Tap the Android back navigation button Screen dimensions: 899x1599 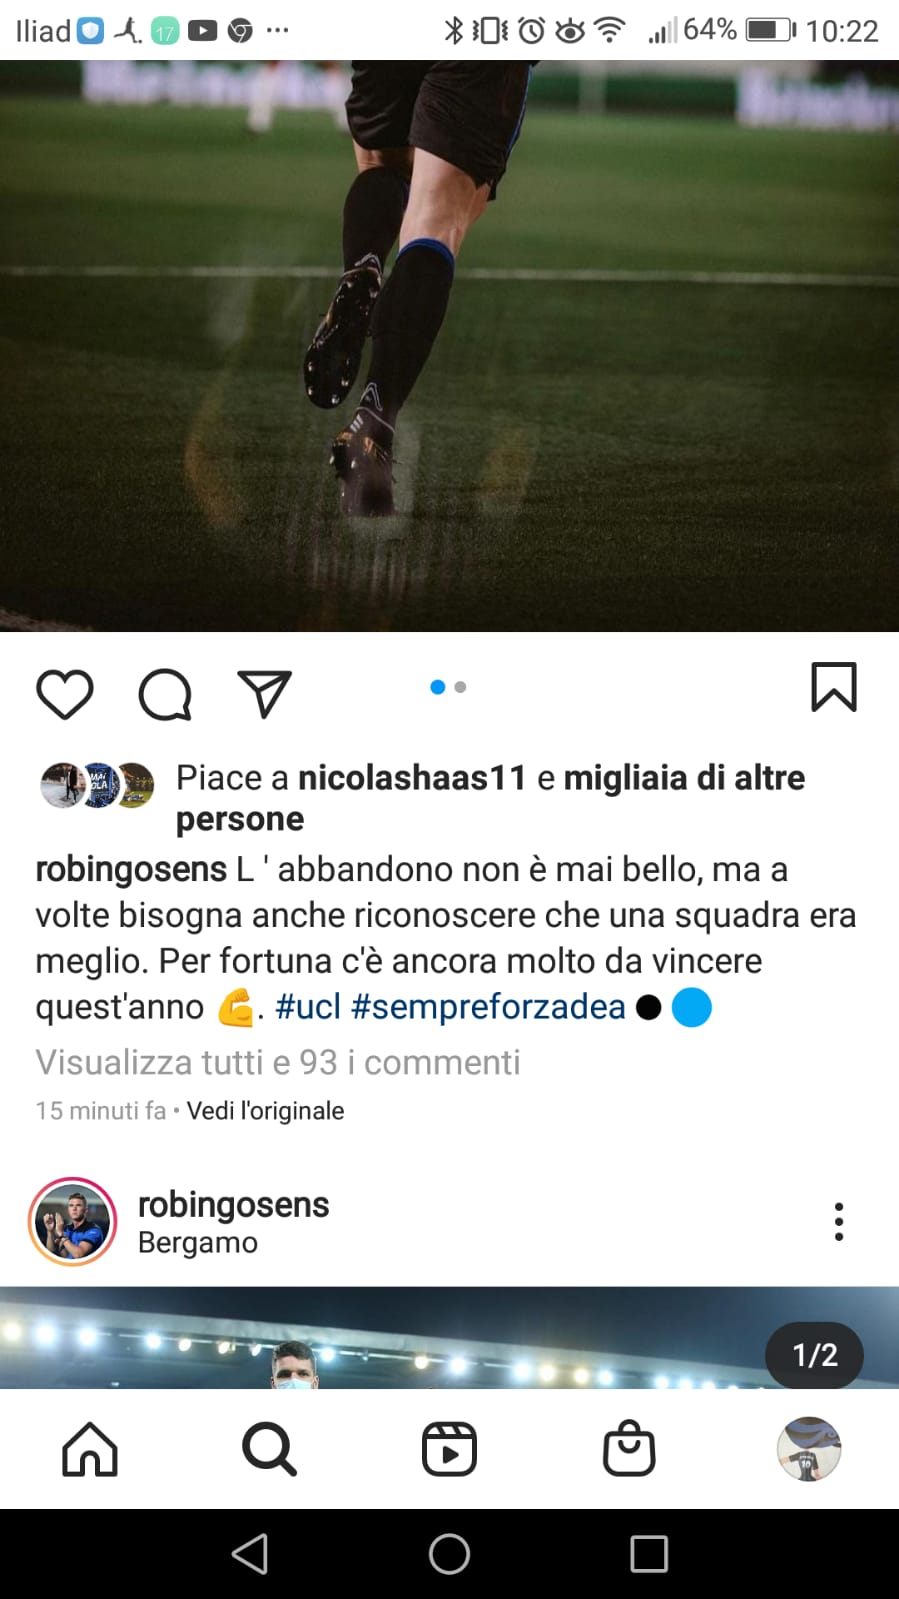click(x=250, y=1554)
